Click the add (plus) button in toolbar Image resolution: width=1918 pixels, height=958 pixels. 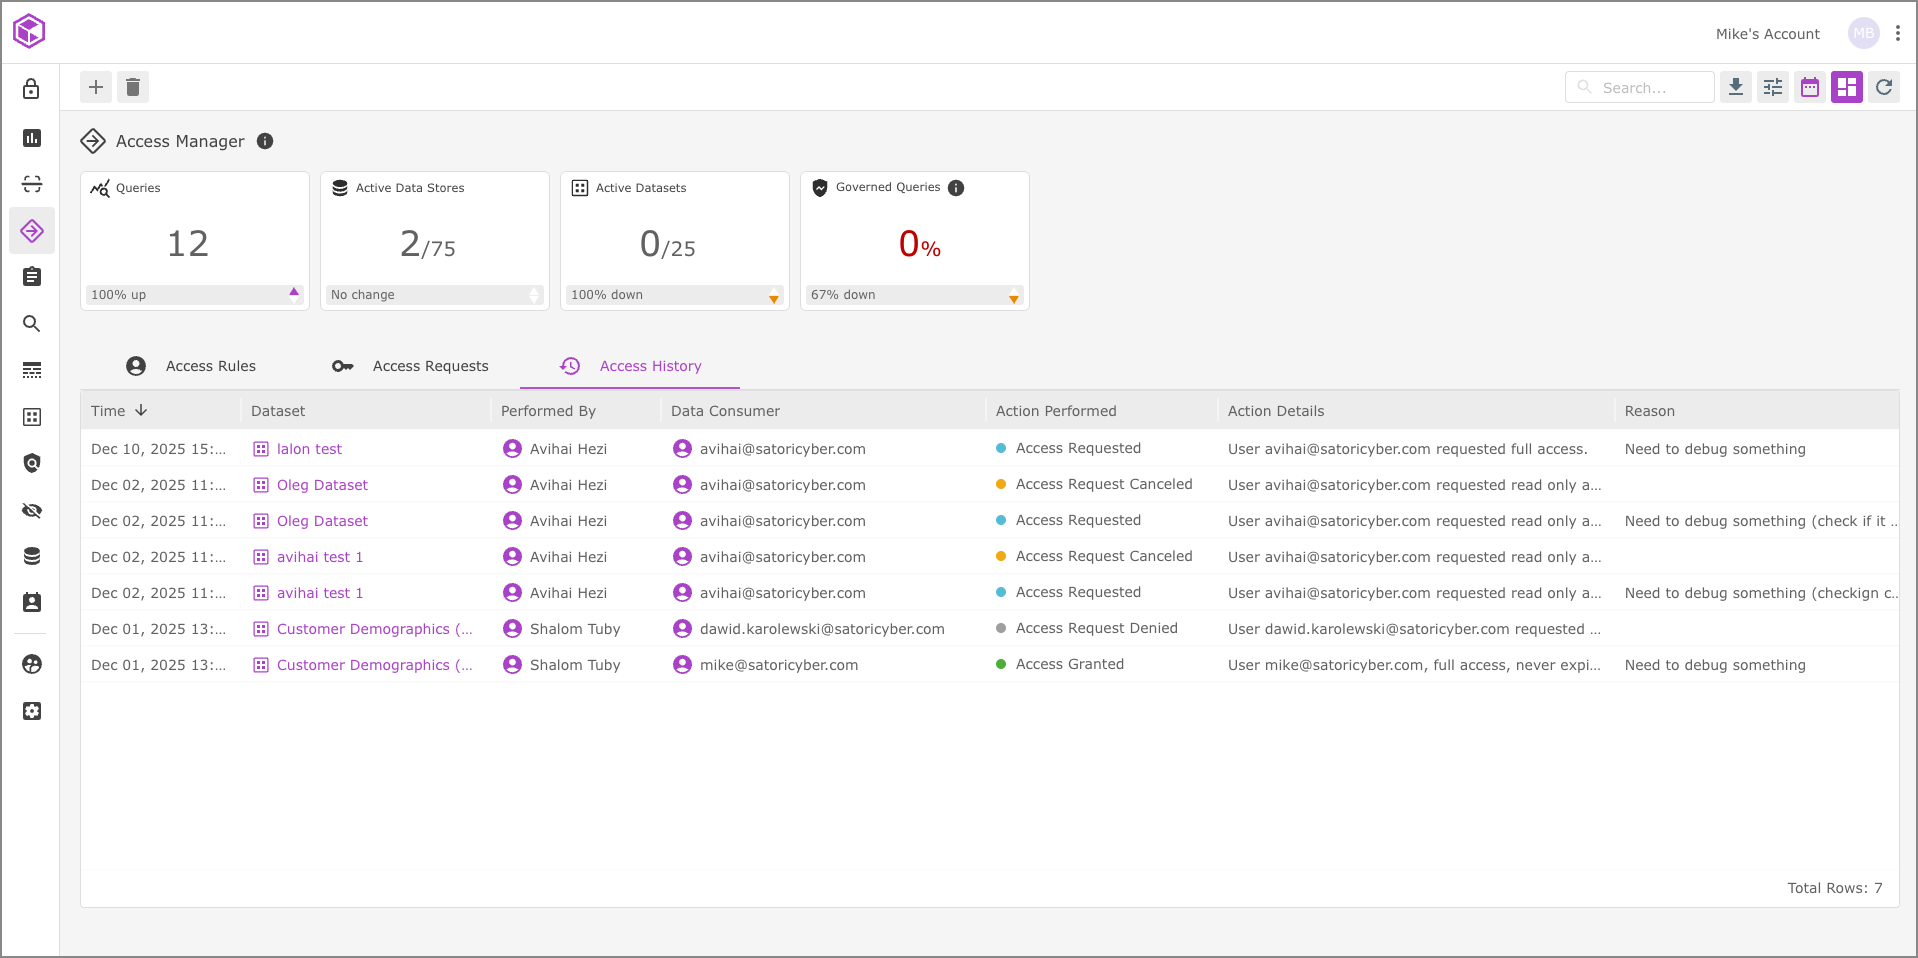coord(96,87)
